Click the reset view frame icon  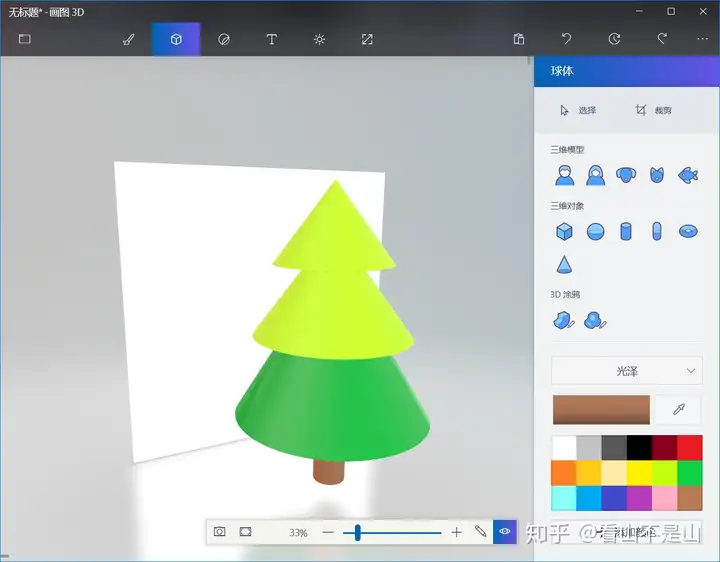tap(245, 532)
